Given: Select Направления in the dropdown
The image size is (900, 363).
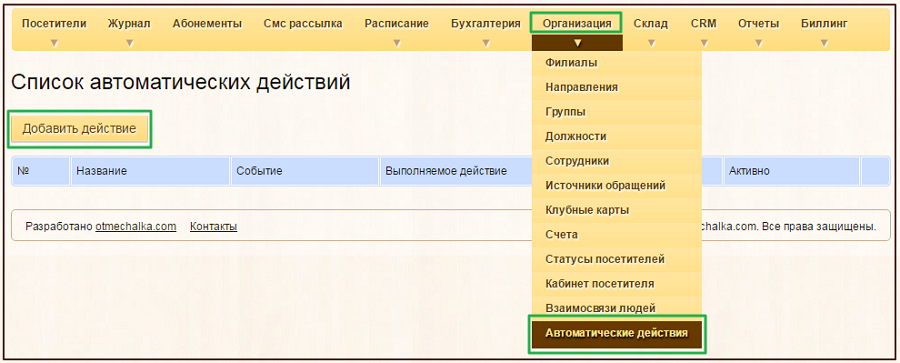Looking at the screenshot, I should [x=617, y=87].
